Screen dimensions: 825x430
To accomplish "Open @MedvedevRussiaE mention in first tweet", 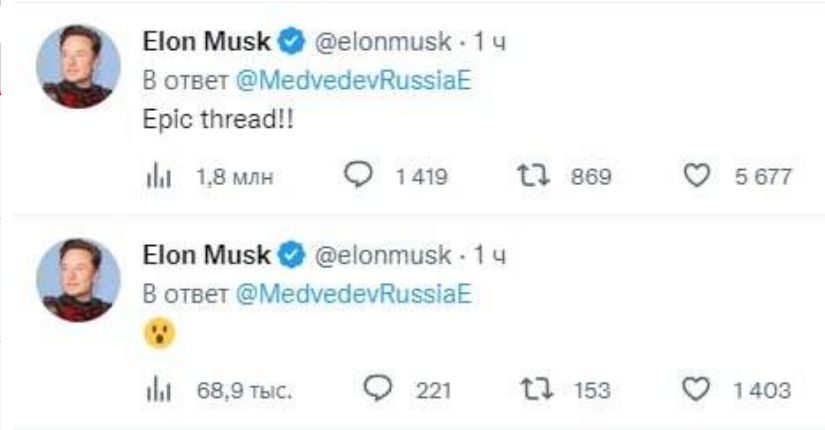I will click(x=357, y=82).
